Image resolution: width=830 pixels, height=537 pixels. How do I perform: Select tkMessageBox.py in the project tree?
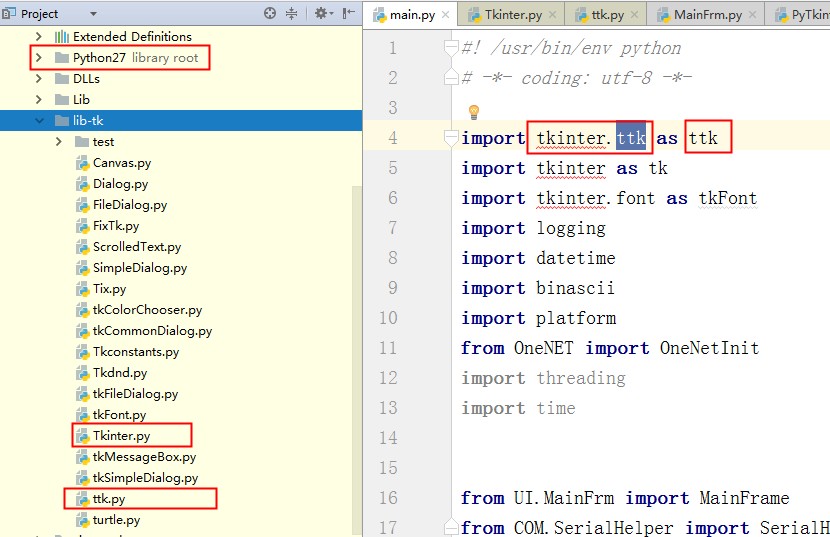144,457
